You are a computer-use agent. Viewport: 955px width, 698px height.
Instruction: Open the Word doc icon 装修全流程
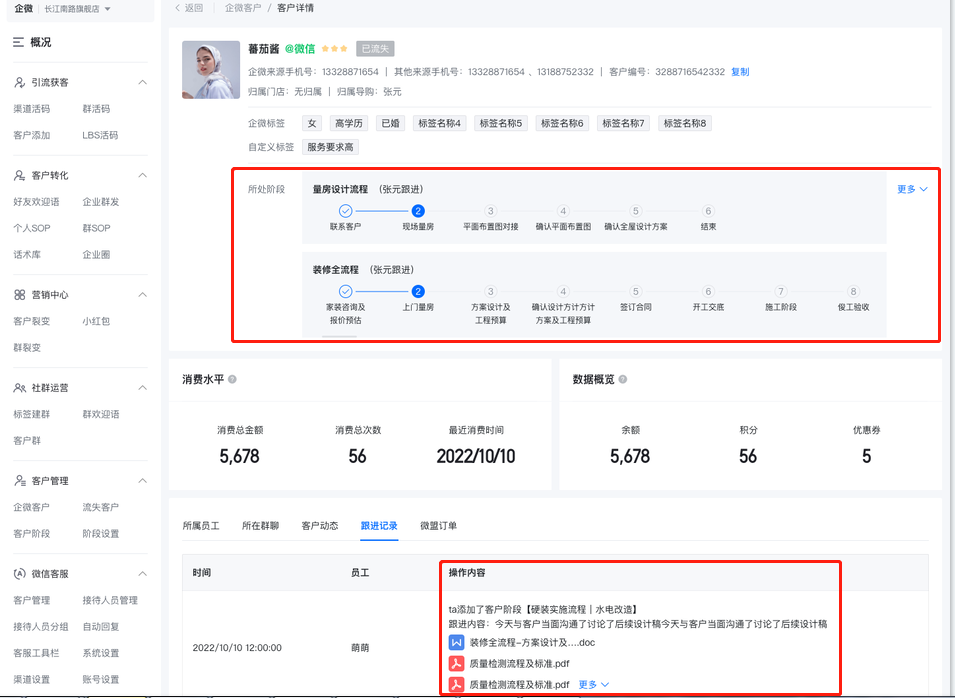[x=456, y=643]
